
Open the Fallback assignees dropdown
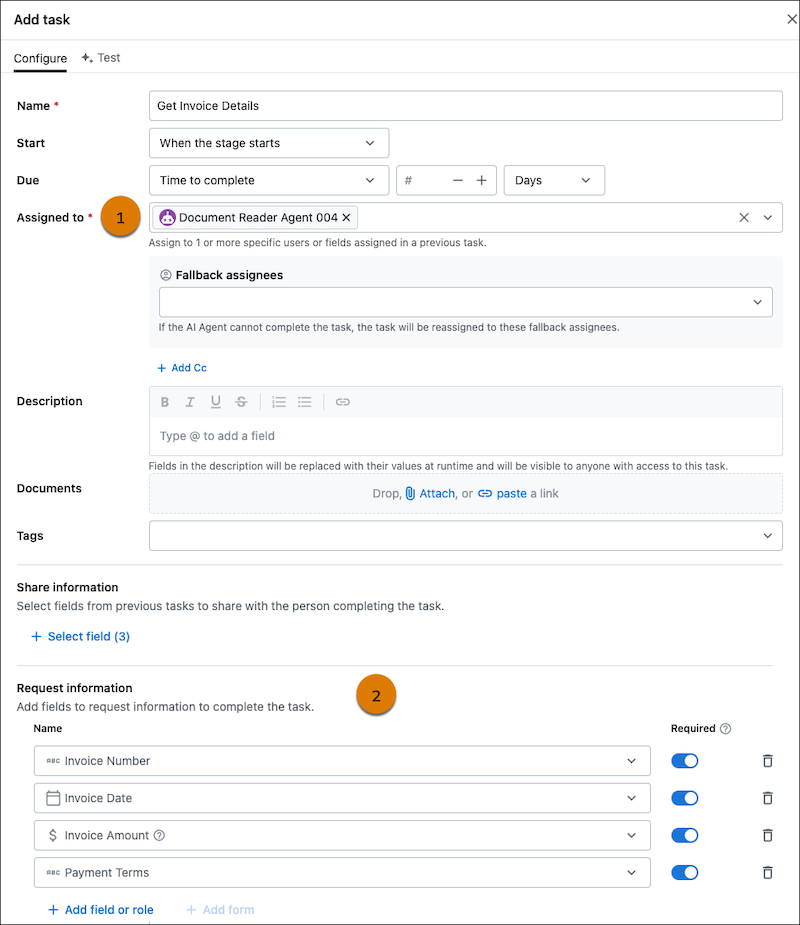(x=465, y=302)
